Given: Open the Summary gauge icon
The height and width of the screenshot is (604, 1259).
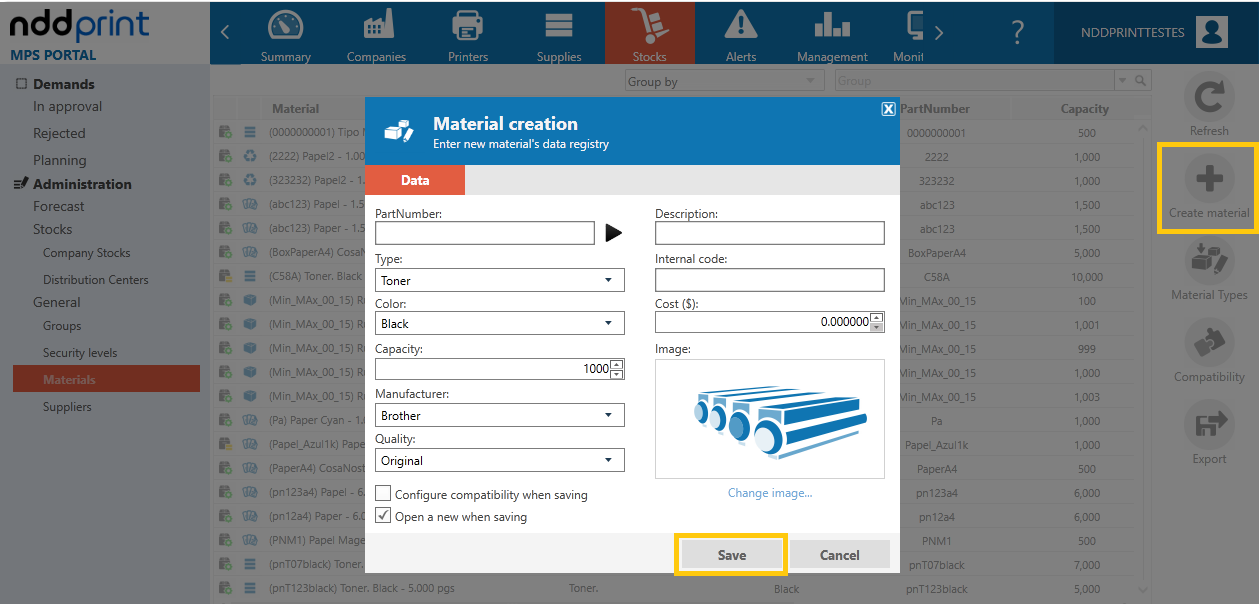Looking at the screenshot, I should coord(286,27).
